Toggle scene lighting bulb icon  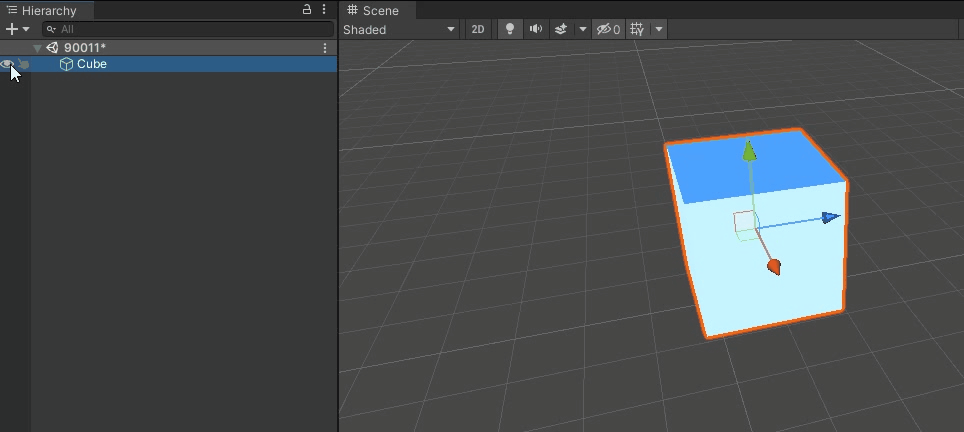click(510, 29)
